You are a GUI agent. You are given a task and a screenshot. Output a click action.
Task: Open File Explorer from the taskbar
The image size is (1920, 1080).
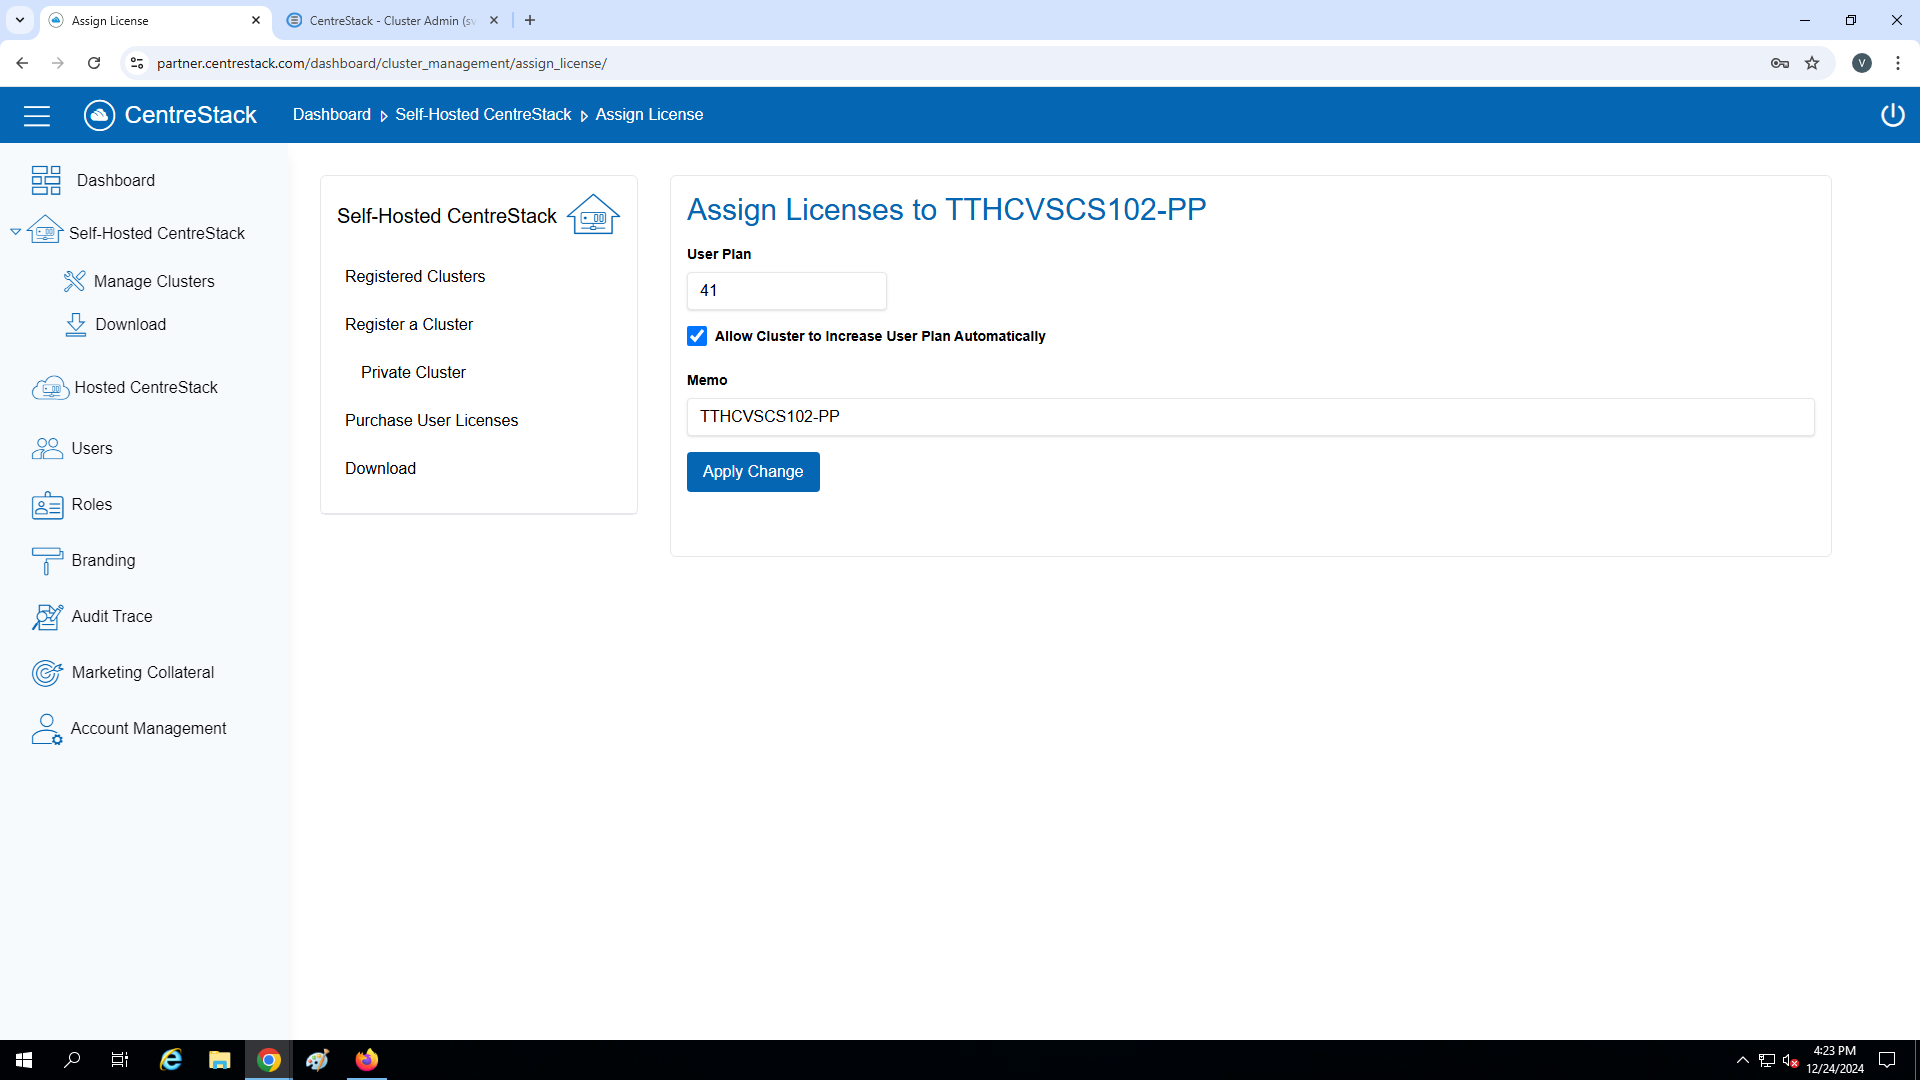[x=219, y=1060]
